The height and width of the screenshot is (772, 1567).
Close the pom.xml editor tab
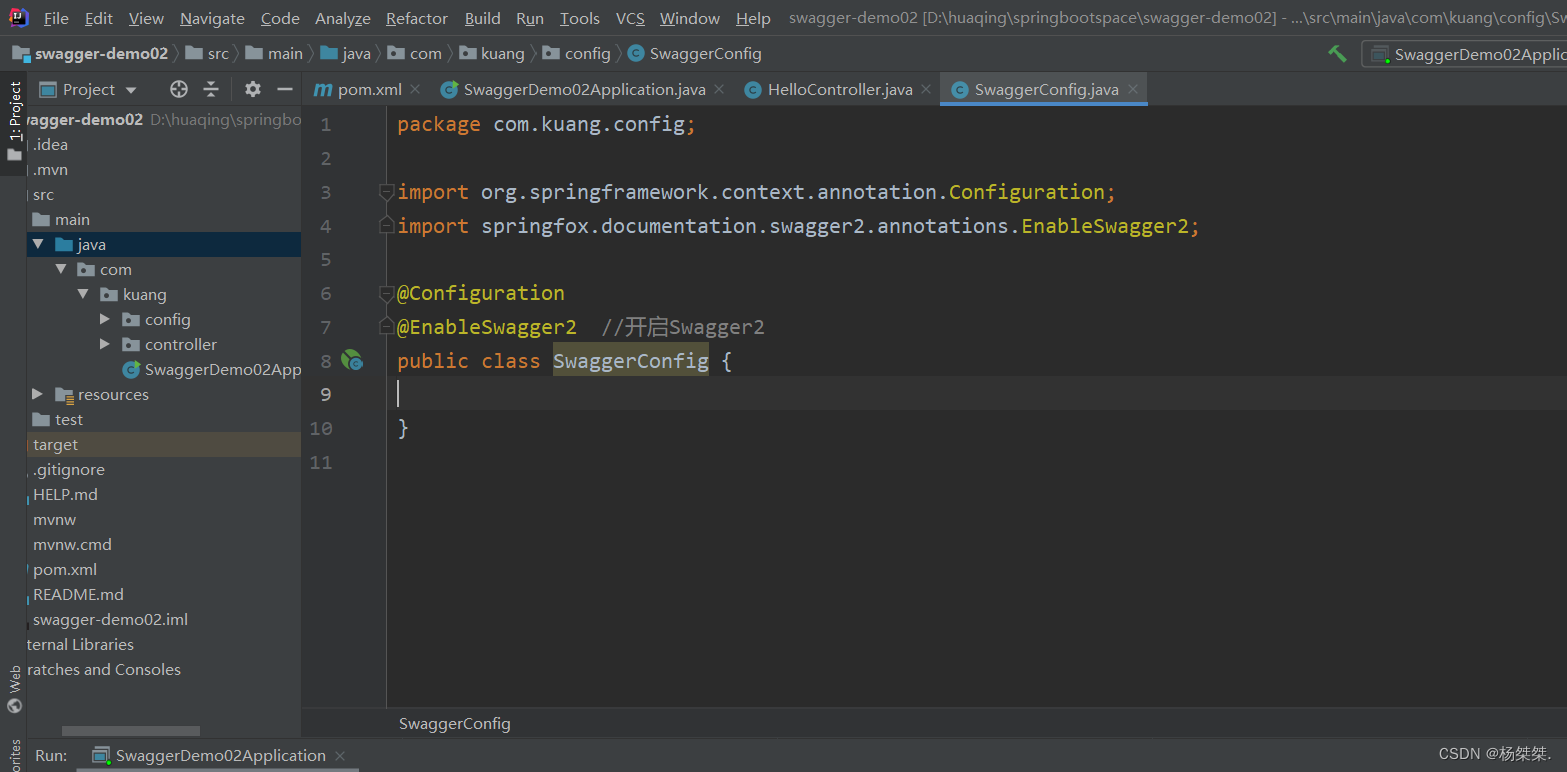point(415,90)
